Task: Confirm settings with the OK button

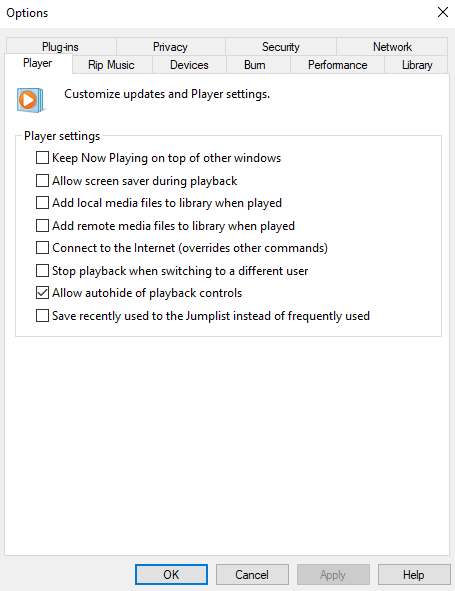Action: 171,574
